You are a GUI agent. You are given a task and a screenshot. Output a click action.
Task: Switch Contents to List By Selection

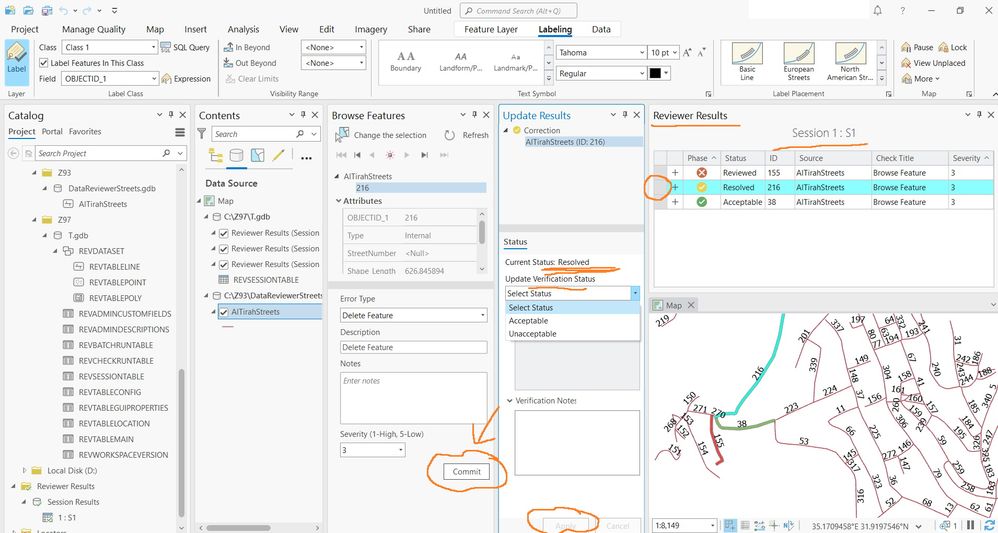coord(257,155)
